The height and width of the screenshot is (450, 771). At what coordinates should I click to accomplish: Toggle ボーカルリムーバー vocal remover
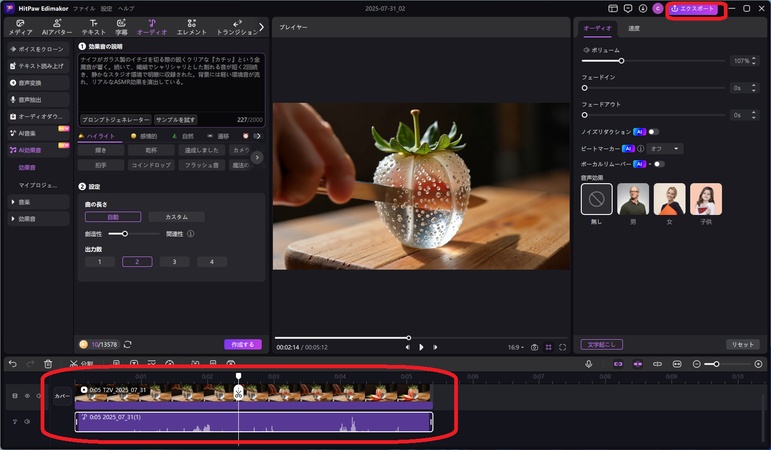[x=659, y=164]
